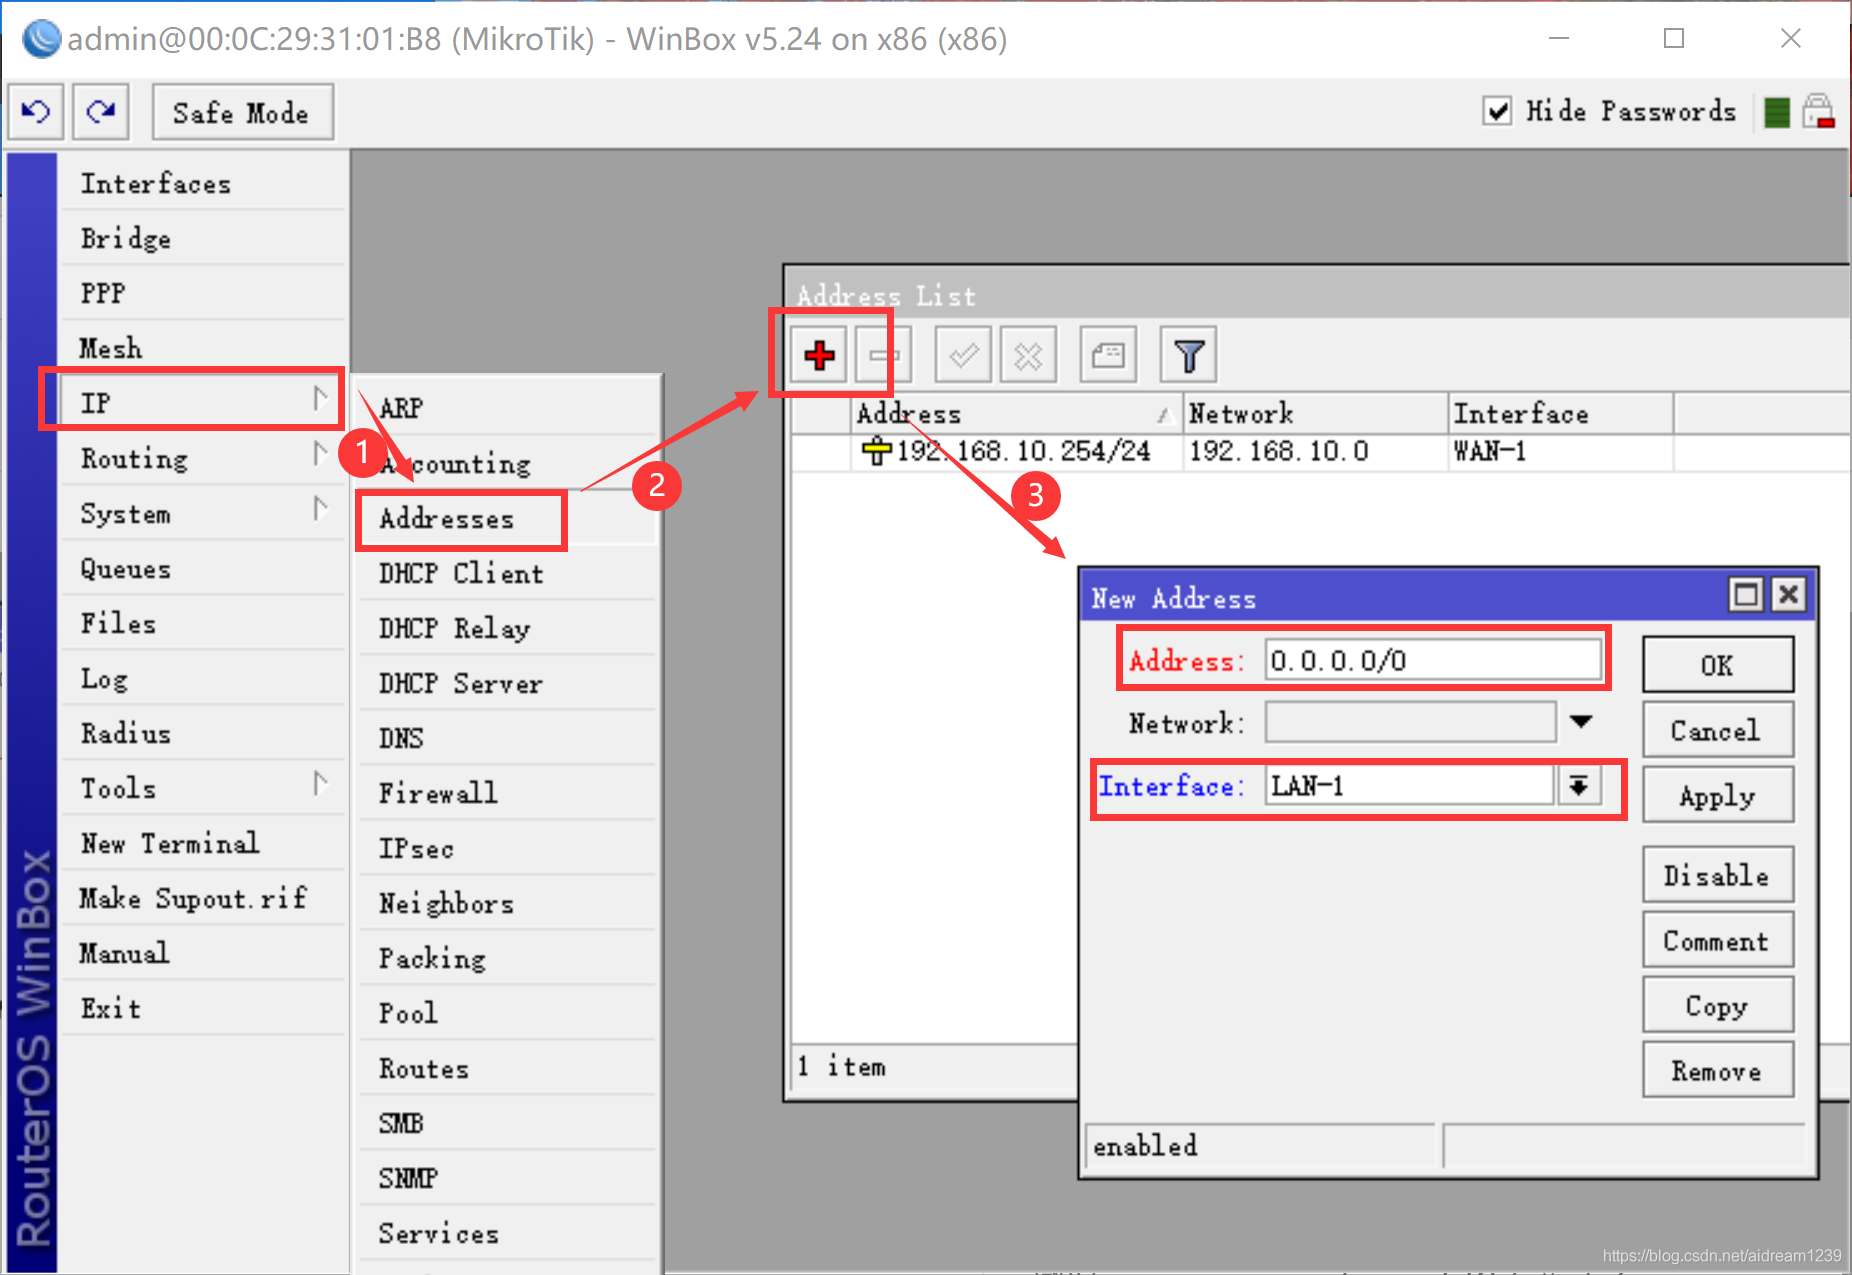Viewport: 1852px width, 1275px height.
Task: Click the Comment button in New Address
Action: (1718, 940)
